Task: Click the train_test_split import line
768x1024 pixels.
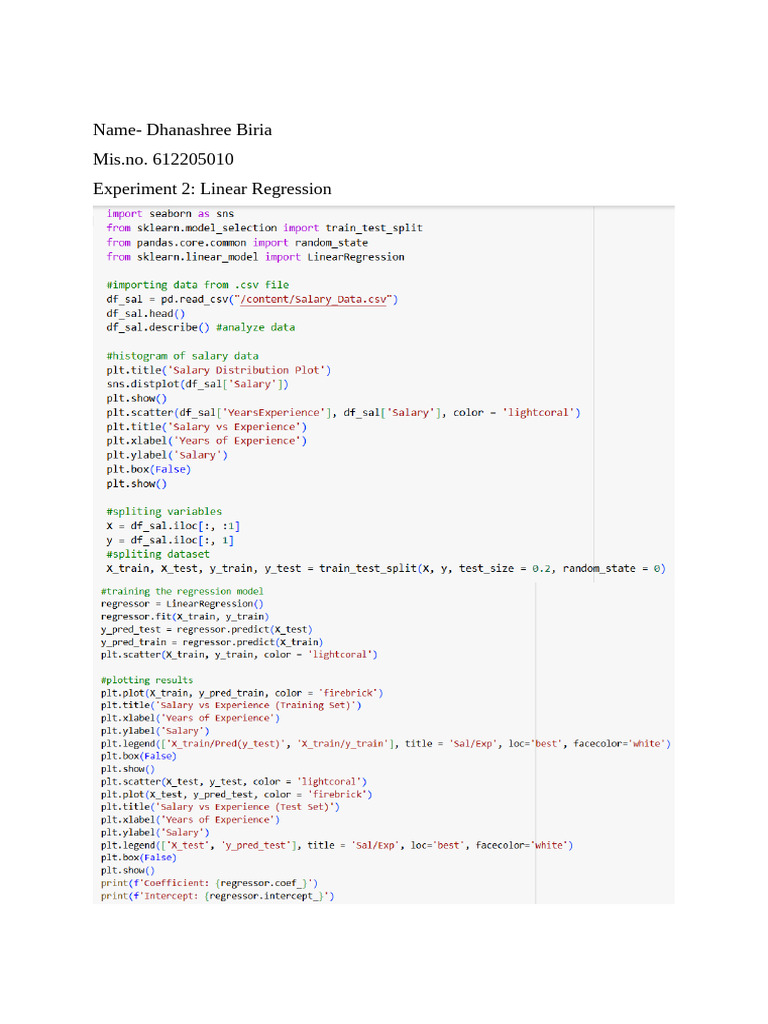Action: (x=264, y=228)
